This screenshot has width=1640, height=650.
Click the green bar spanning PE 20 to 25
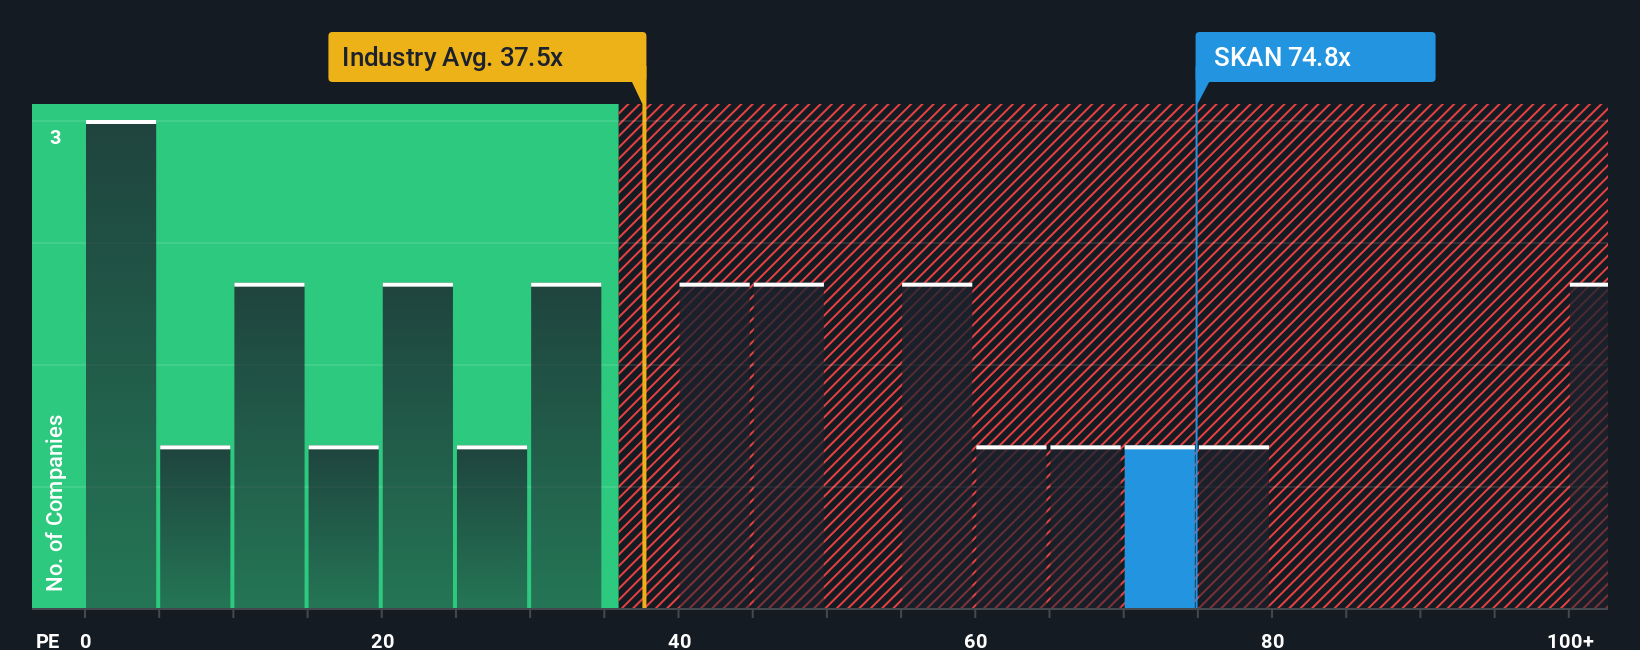pos(418,446)
